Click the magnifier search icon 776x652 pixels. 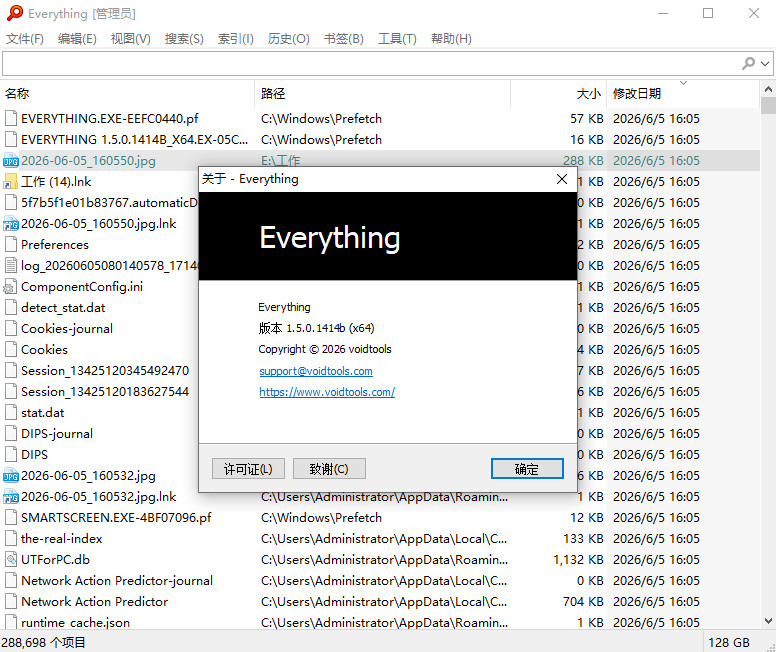click(749, 63)
